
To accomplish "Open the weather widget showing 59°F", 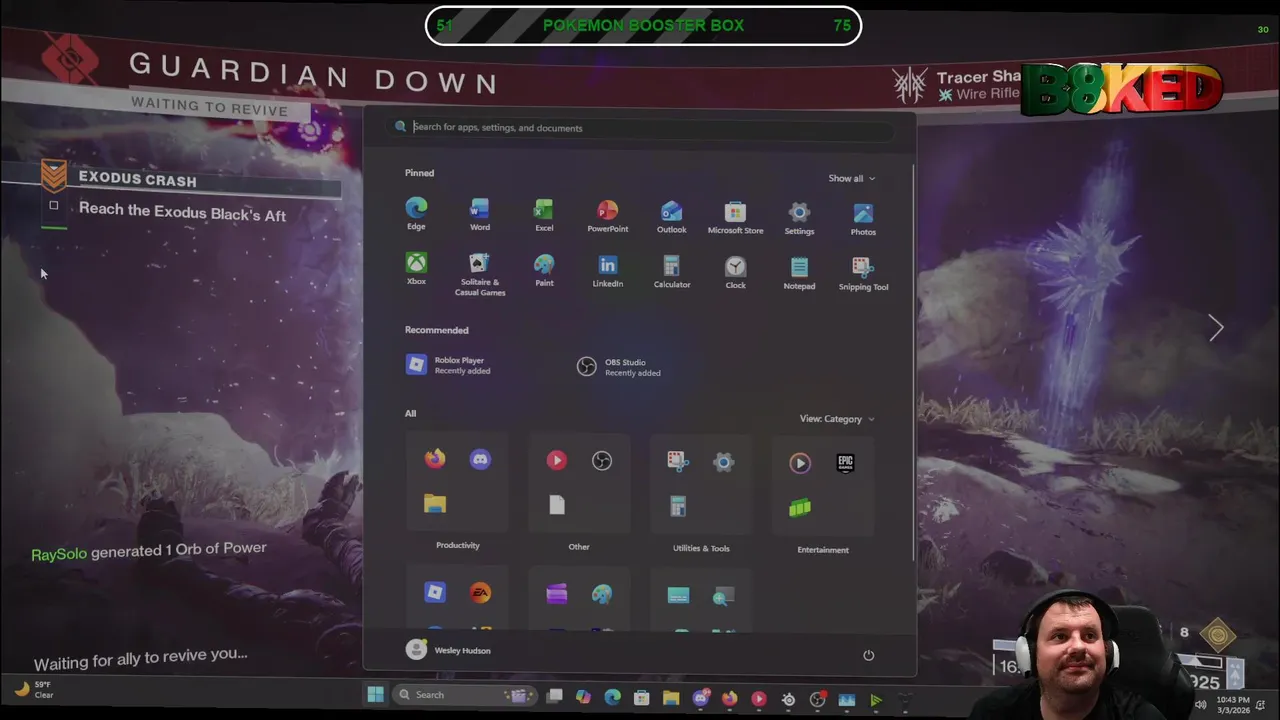I will pos(32,689).
